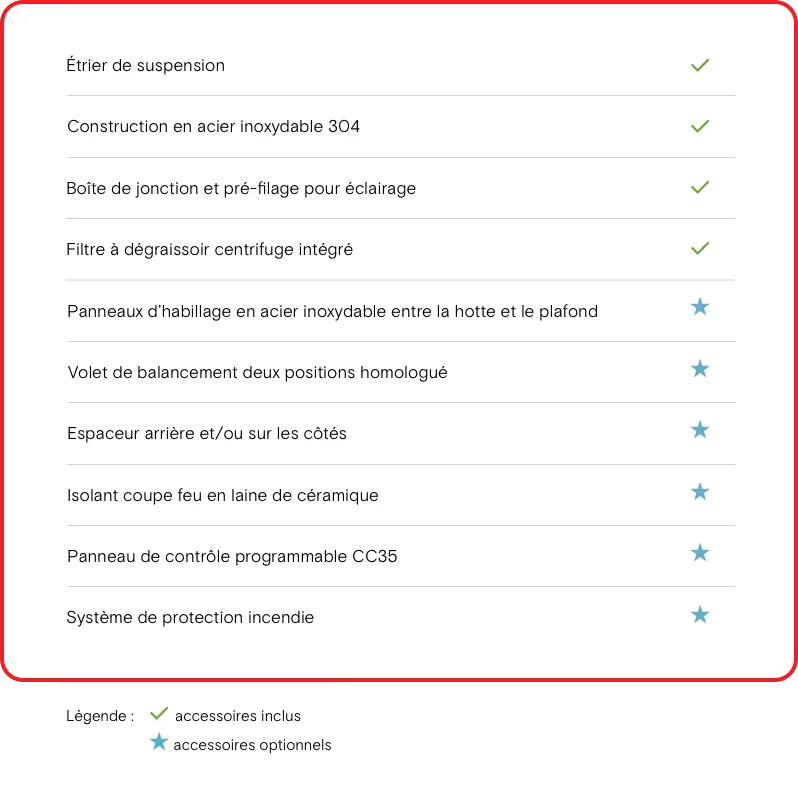The height and width of the screenshot is (798, 798).
Task: Select 'Construction en acier inoxydable 304' label
Action: click(x=213, y=126)
